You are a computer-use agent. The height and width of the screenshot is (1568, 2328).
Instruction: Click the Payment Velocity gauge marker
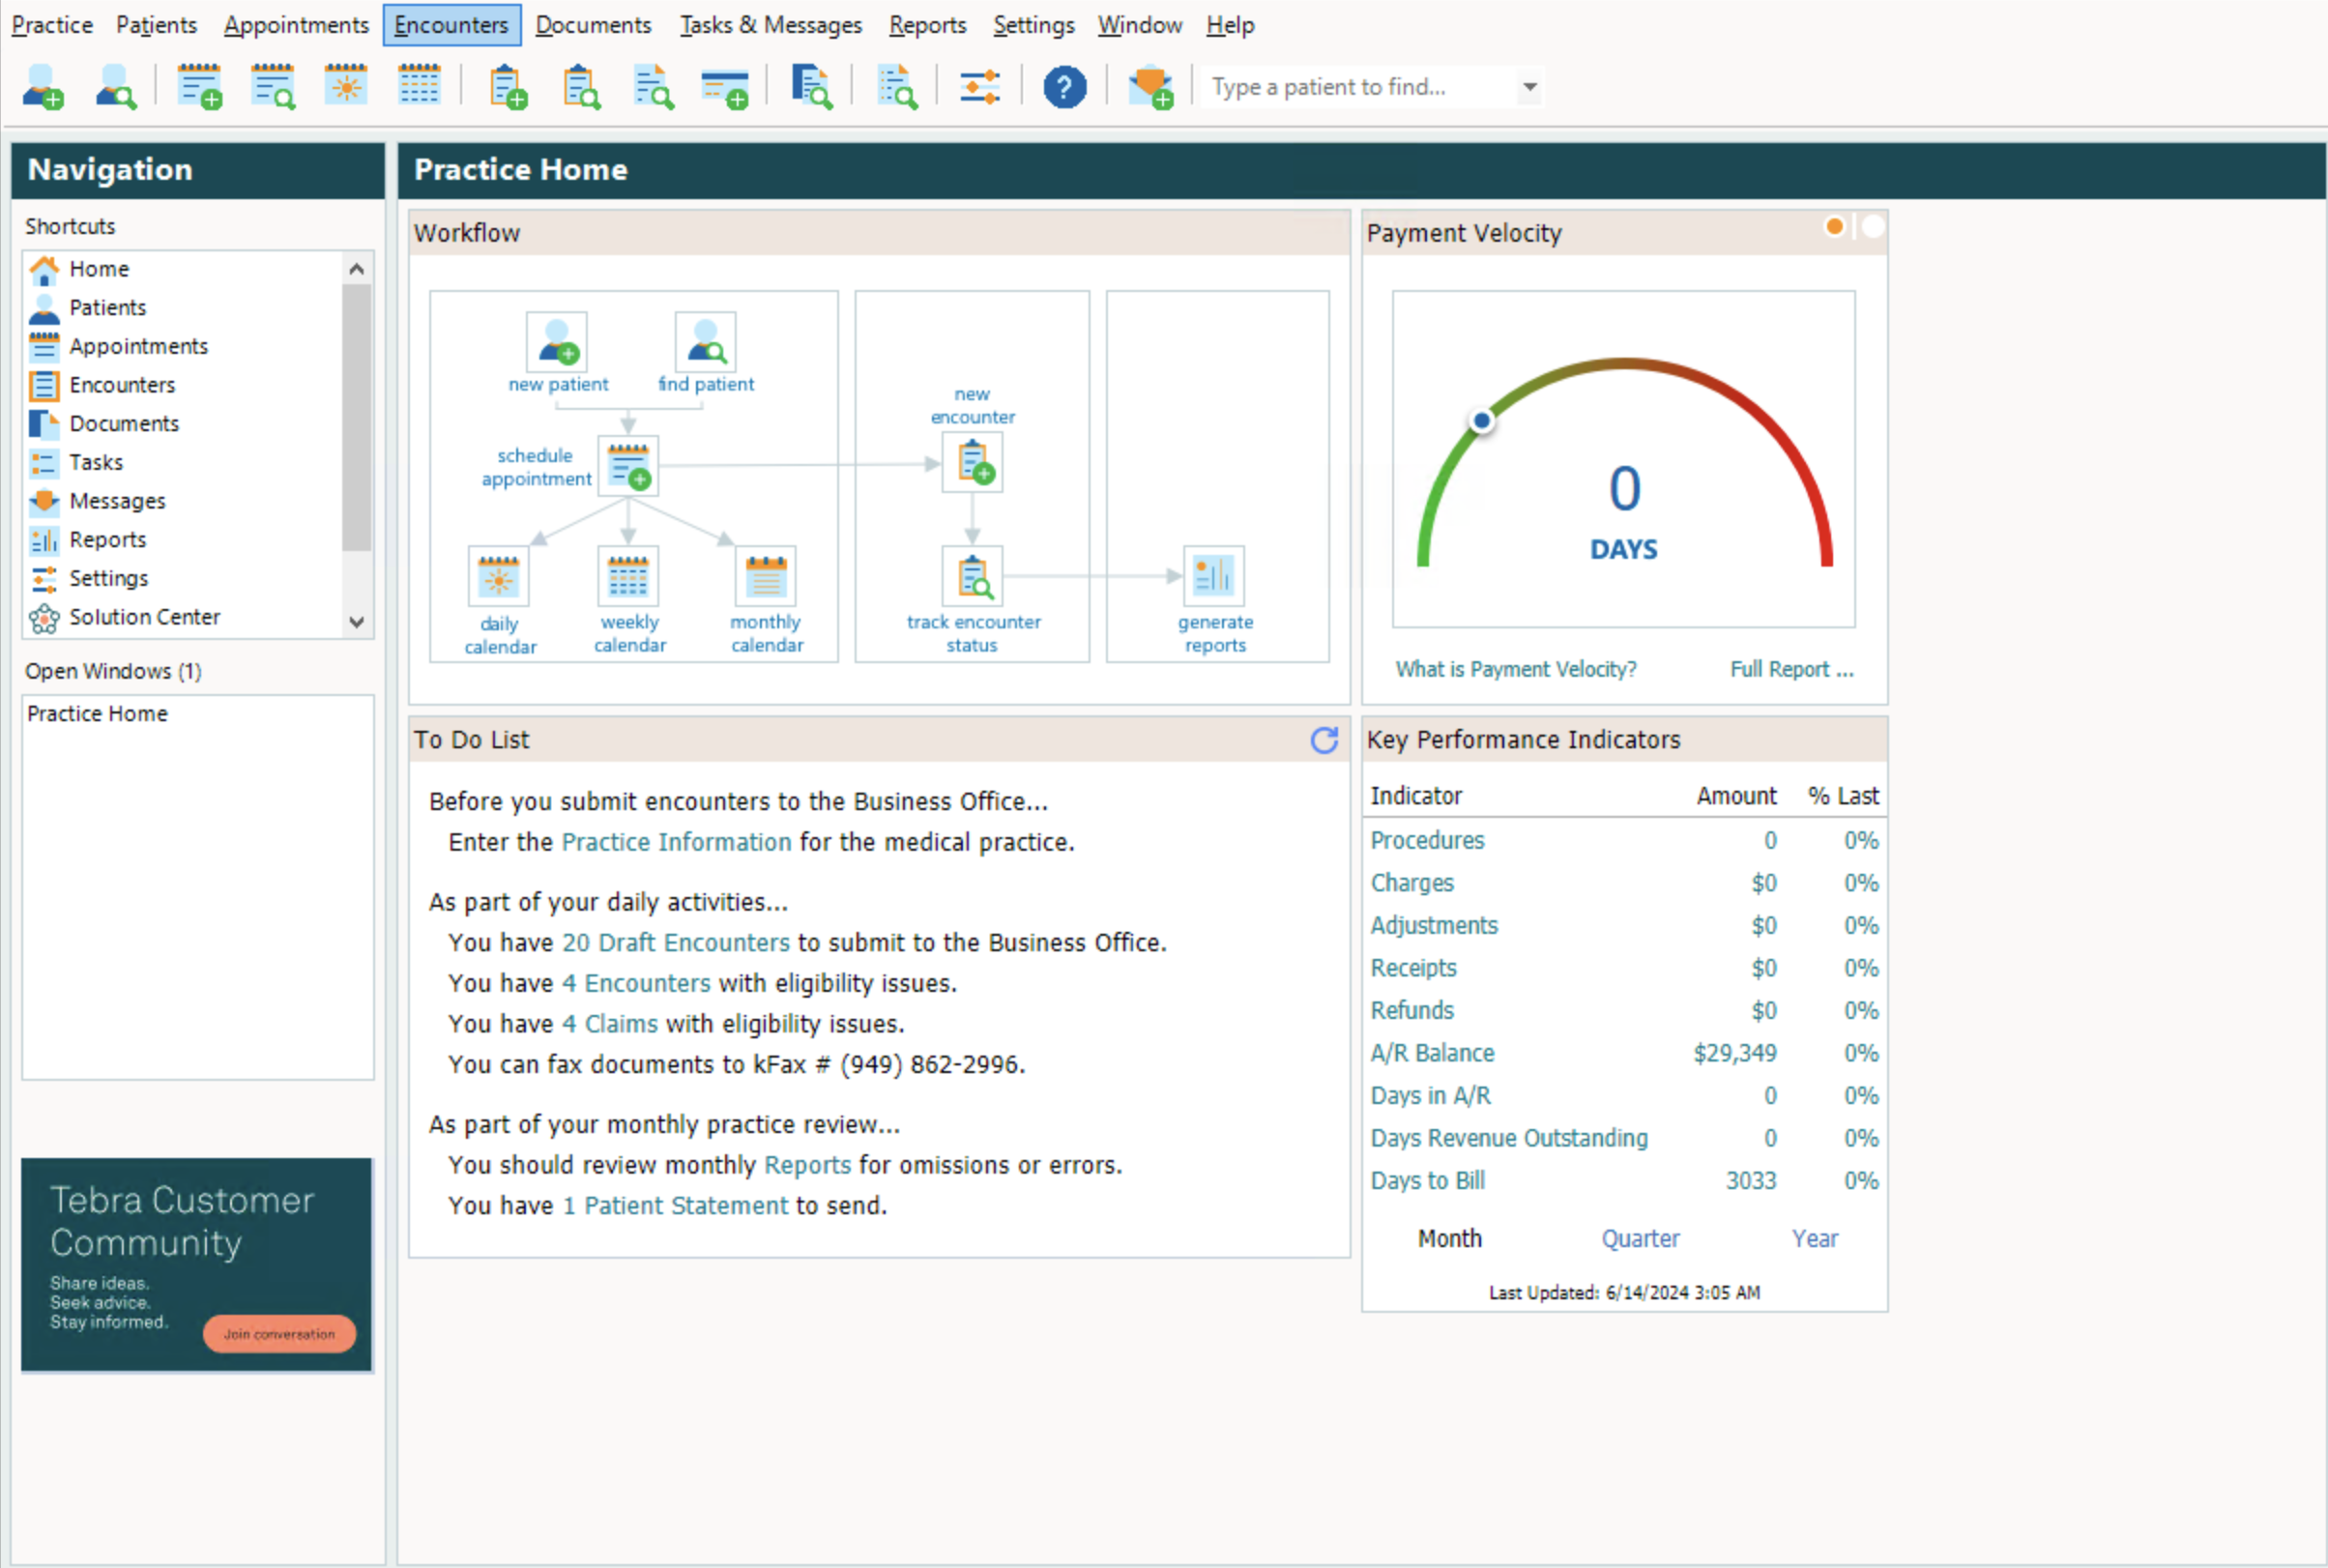(1481, 421)
